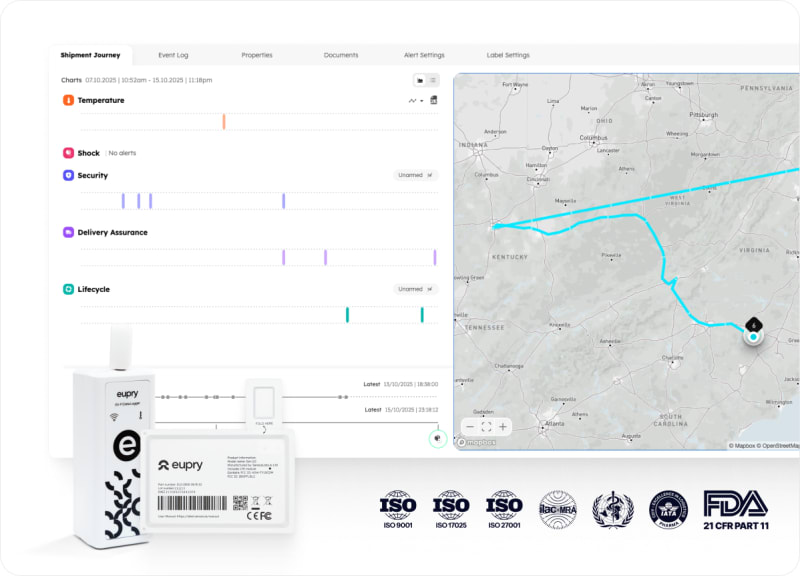
Task: Open the © OpenStreetMap attribution link
Action: (x=779, y=446)
